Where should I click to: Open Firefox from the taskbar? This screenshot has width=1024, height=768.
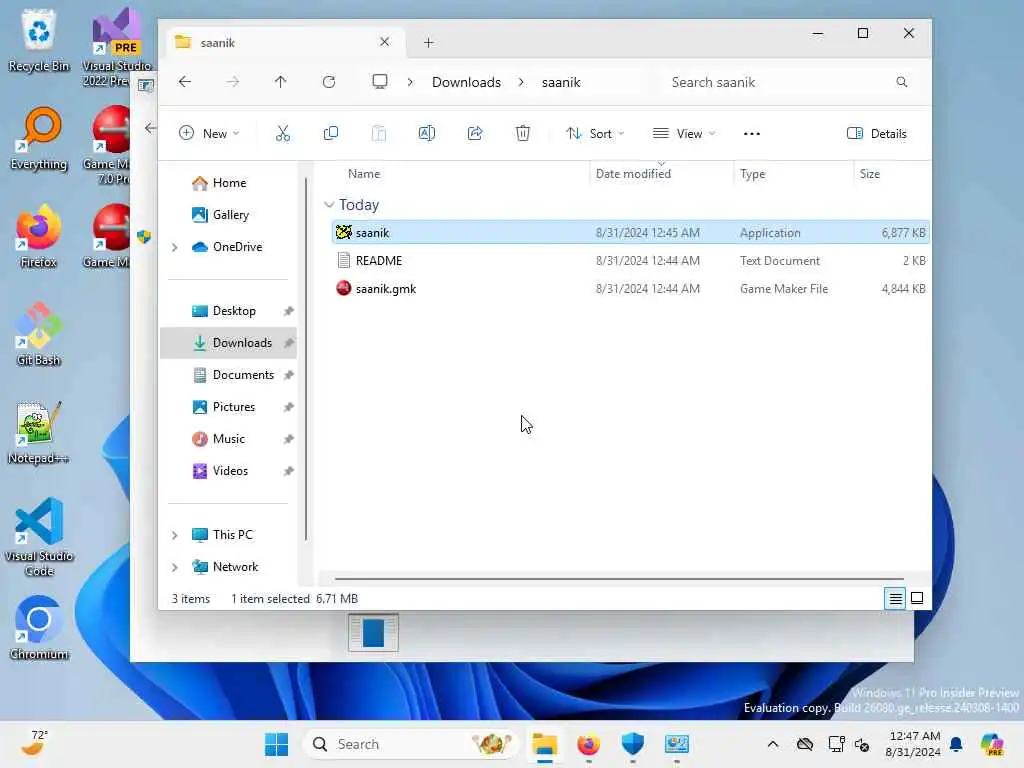[588, 744]
